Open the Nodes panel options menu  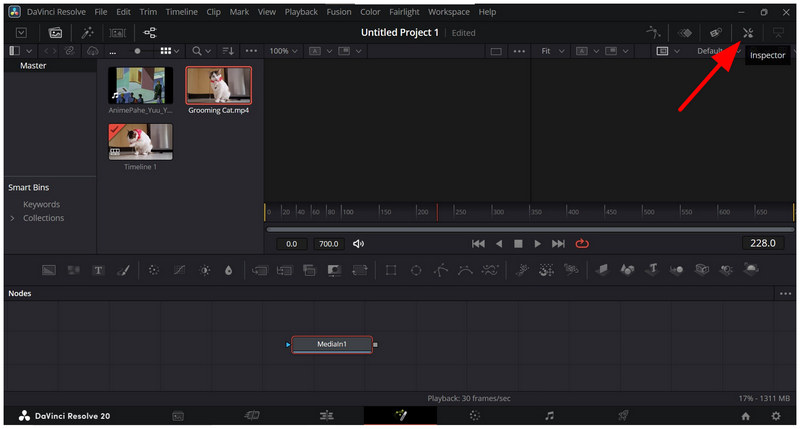click(x=785, y=294)
